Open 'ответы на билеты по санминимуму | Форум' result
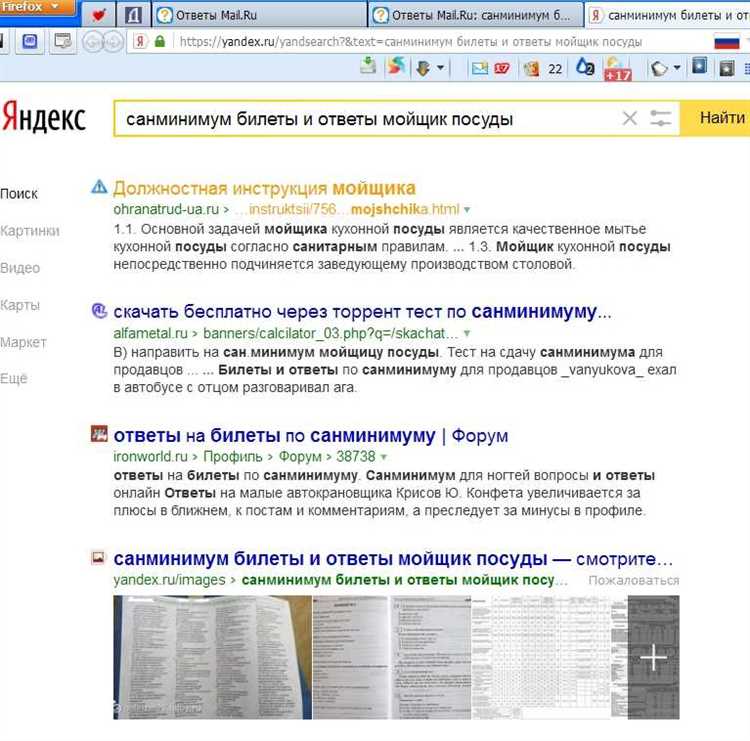 coord(310,436)
